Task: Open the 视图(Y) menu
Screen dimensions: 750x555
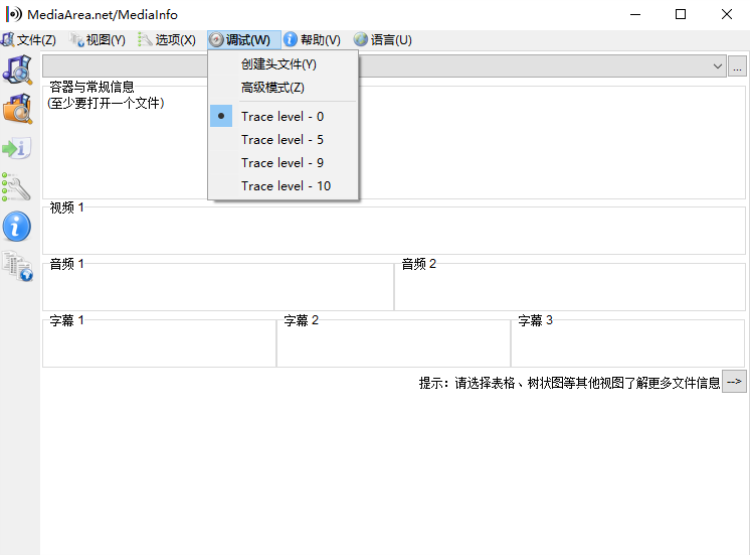Action: pyautogui.click(x=97, y=40)
